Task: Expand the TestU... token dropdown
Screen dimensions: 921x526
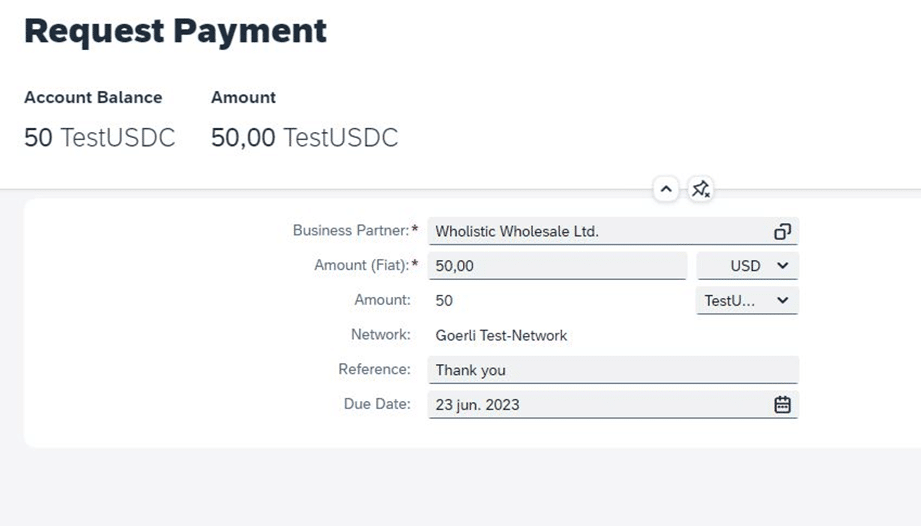Action: pyautogui.click(x=747, y=301)
